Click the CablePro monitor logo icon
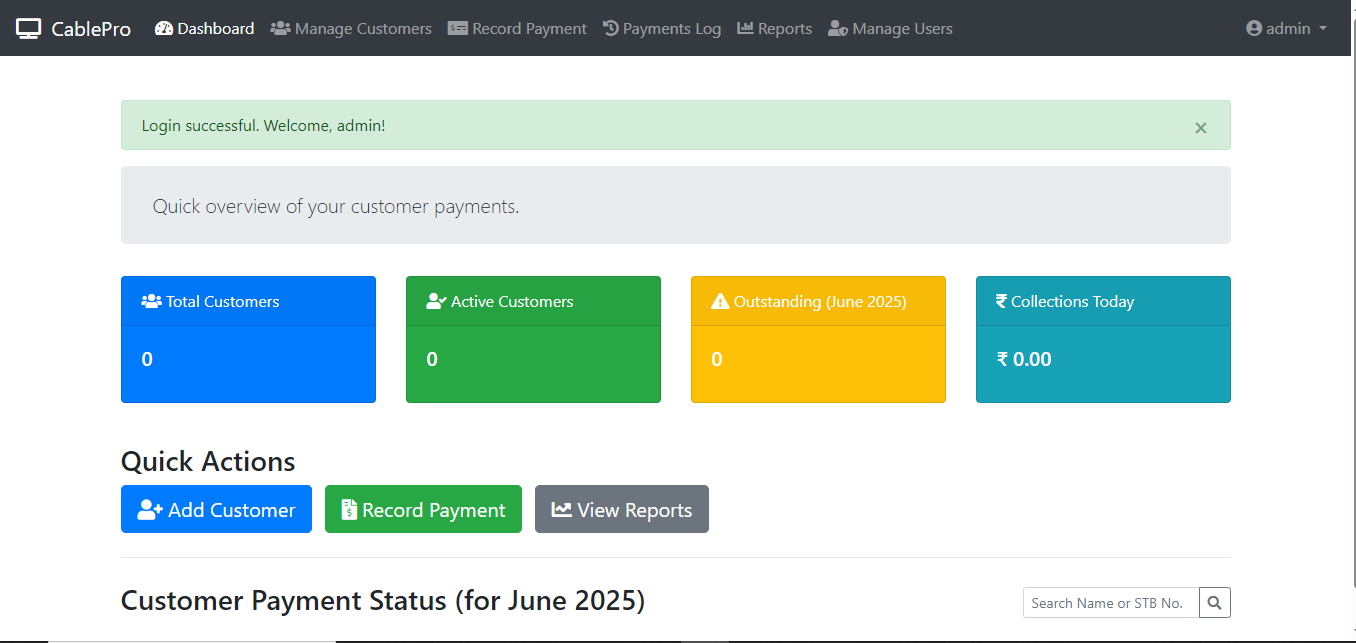The height and width of the screenshot is (643, 1356). click(x=28, y=29)
